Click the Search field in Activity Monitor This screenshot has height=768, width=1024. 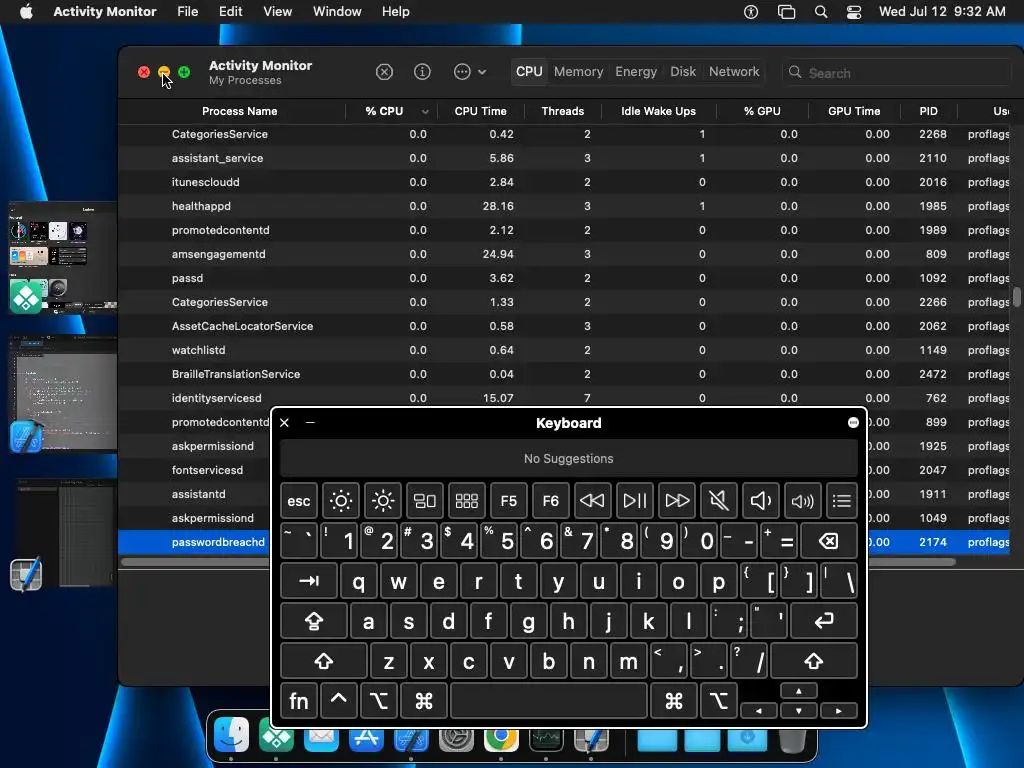pos(896,72)
